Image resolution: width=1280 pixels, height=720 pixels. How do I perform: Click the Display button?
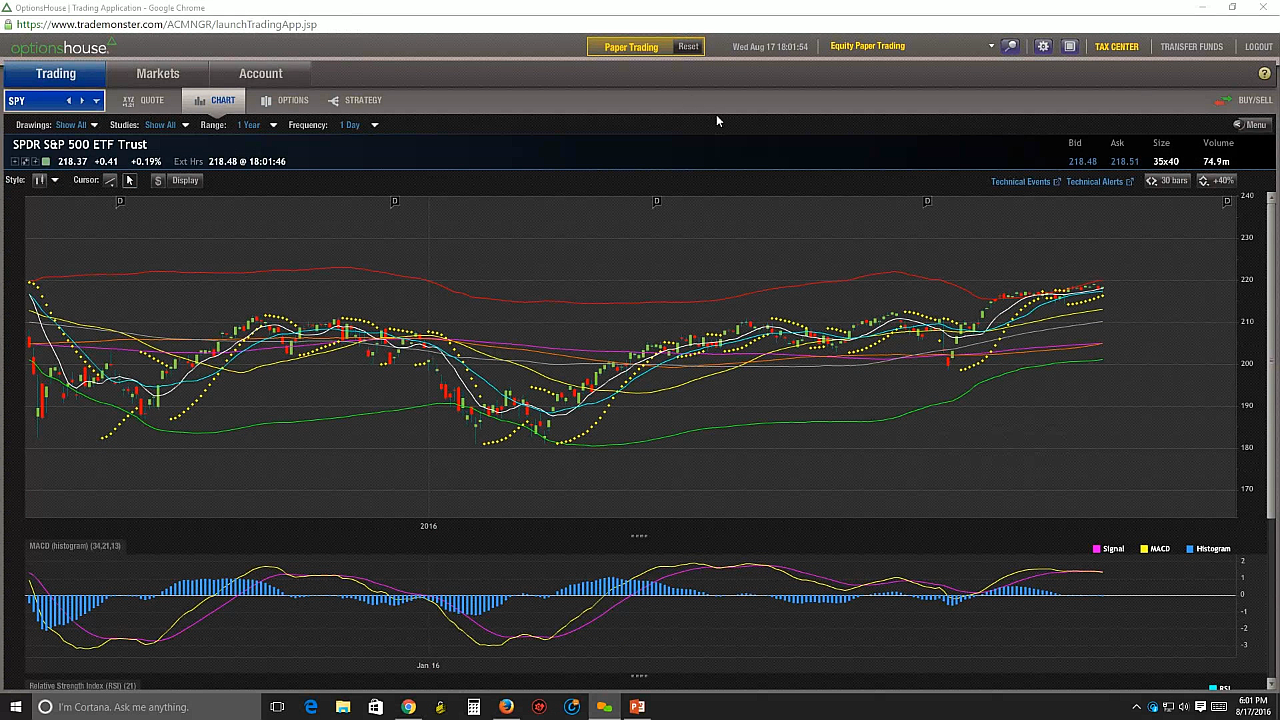coord(185,180)
